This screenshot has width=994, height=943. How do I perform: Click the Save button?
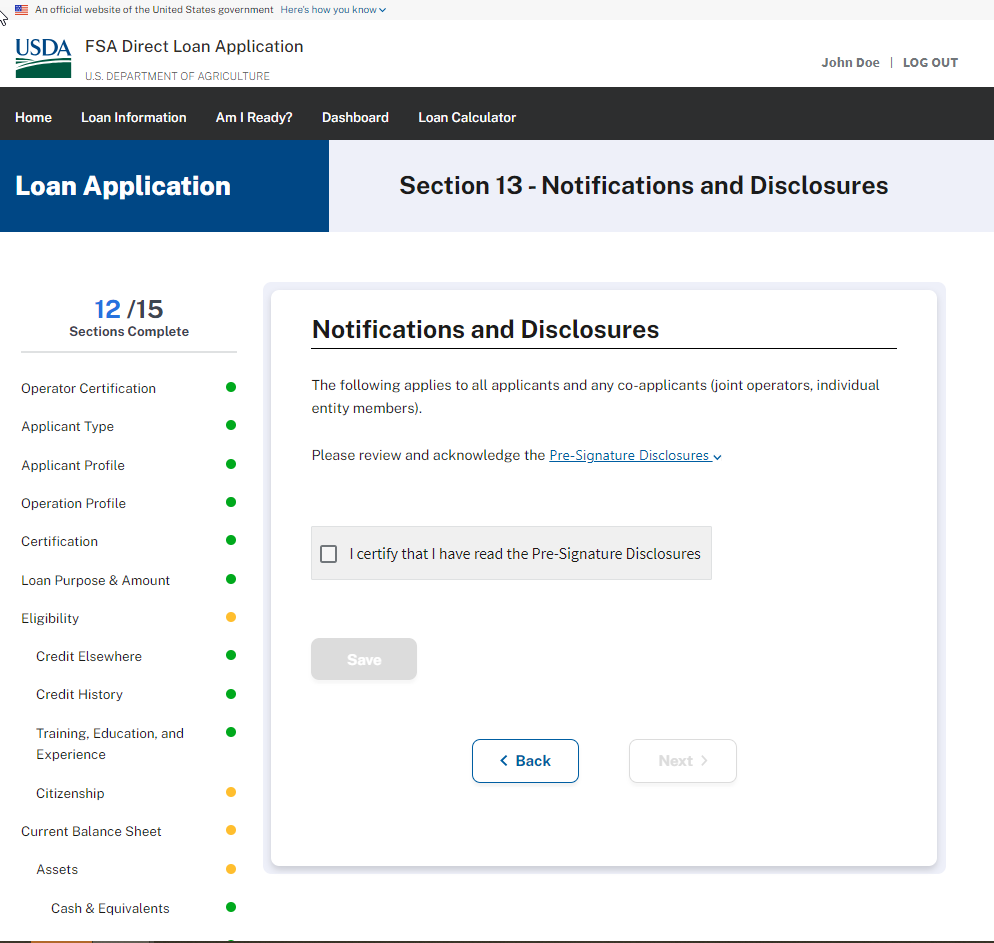[364, 660]
